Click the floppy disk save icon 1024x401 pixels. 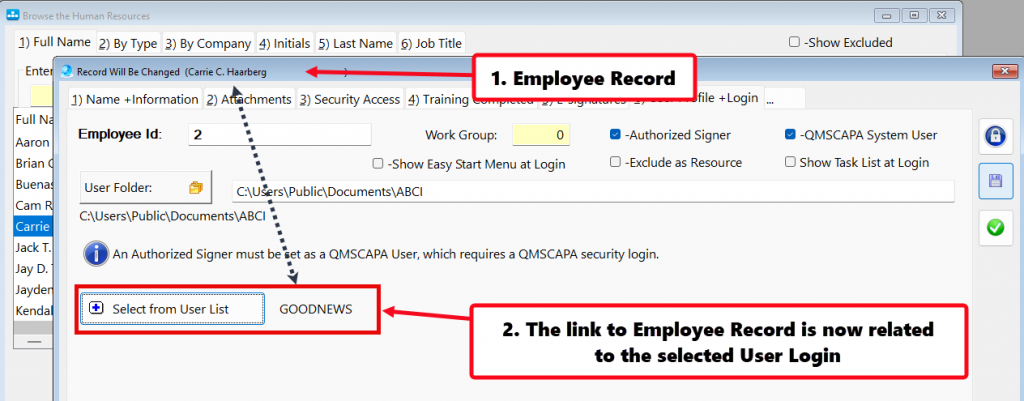[x=994, y=182]
